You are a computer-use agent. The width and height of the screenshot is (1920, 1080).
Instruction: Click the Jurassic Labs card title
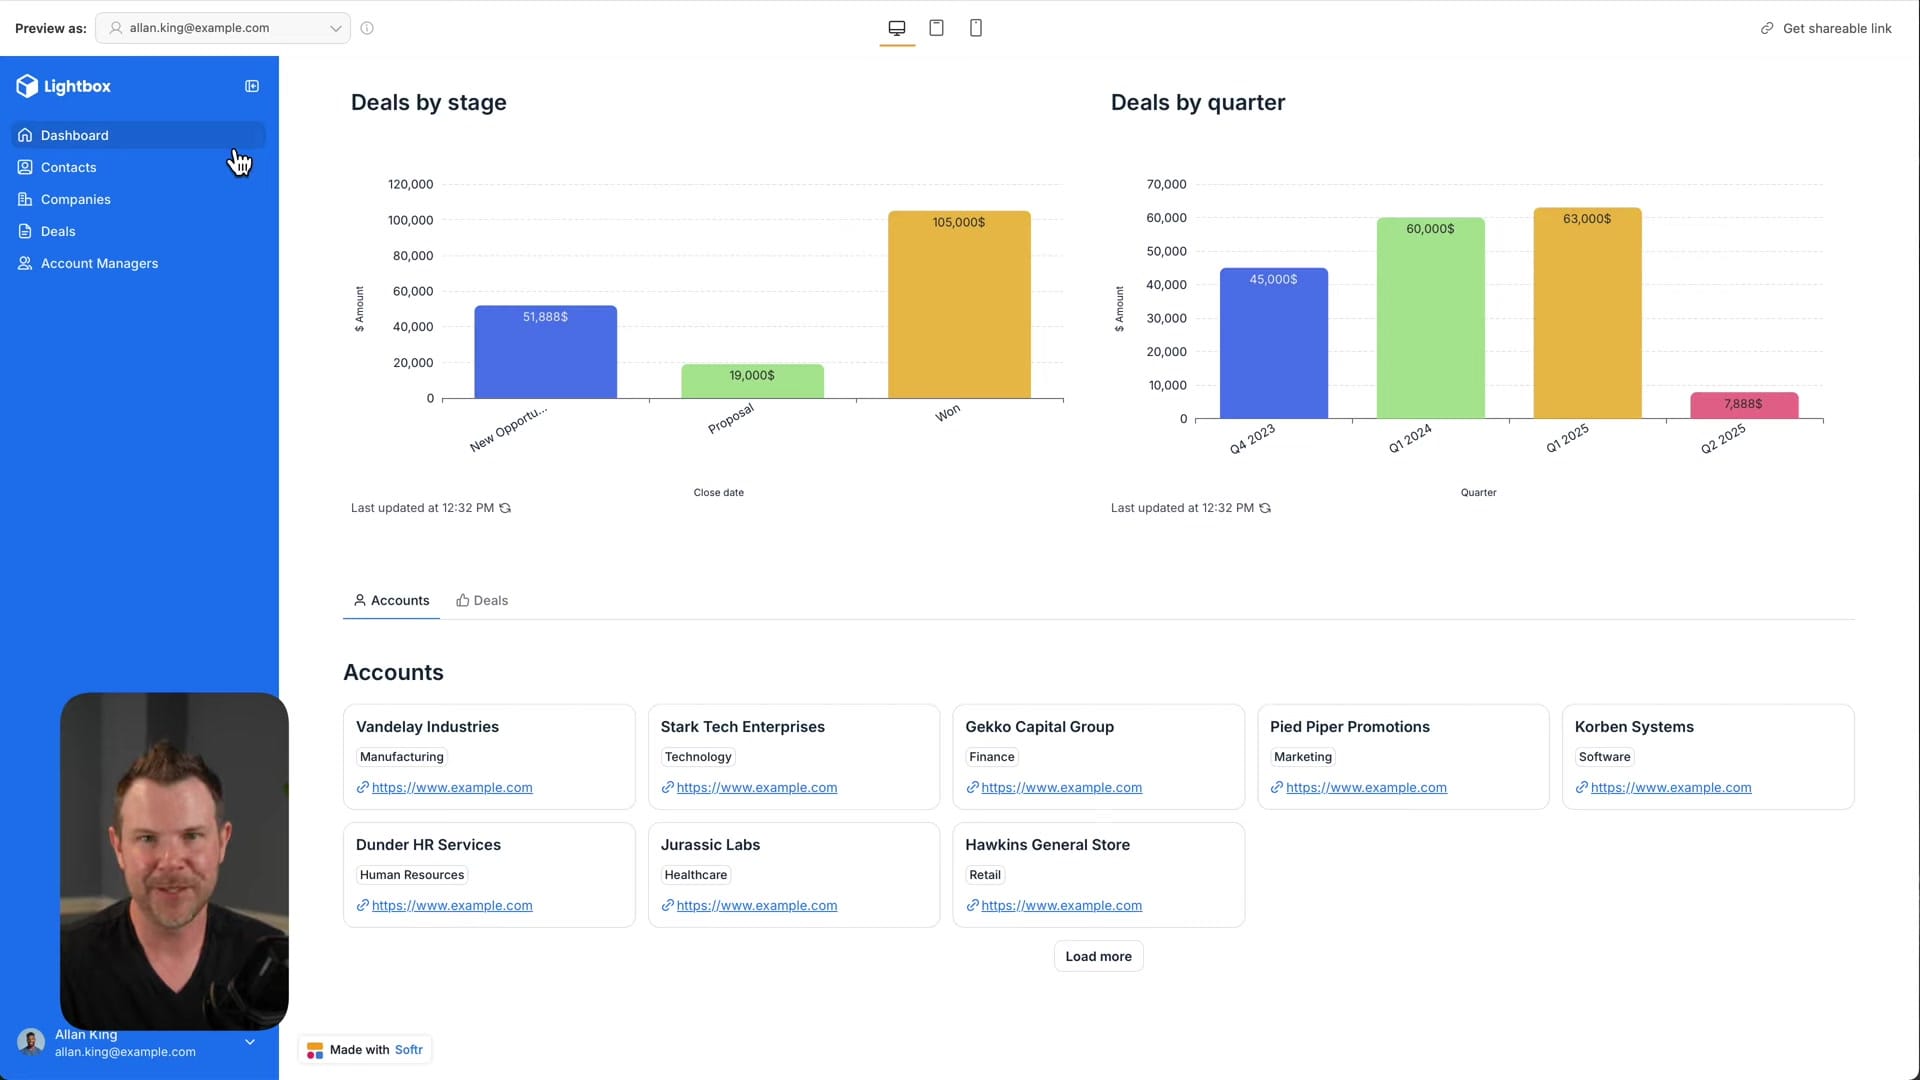coord(710,845)
